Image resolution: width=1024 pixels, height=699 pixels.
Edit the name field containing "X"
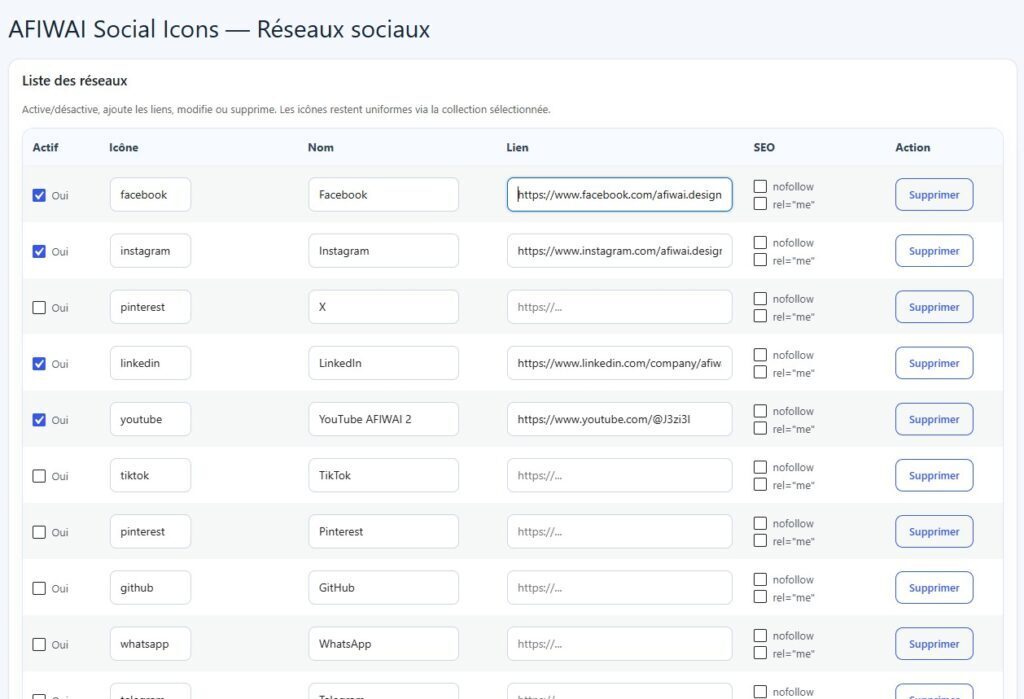(383, 307)
